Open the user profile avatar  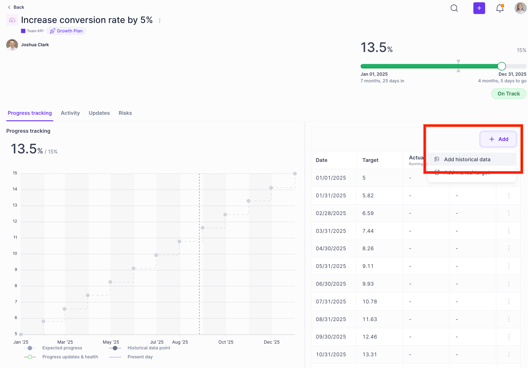520,8
